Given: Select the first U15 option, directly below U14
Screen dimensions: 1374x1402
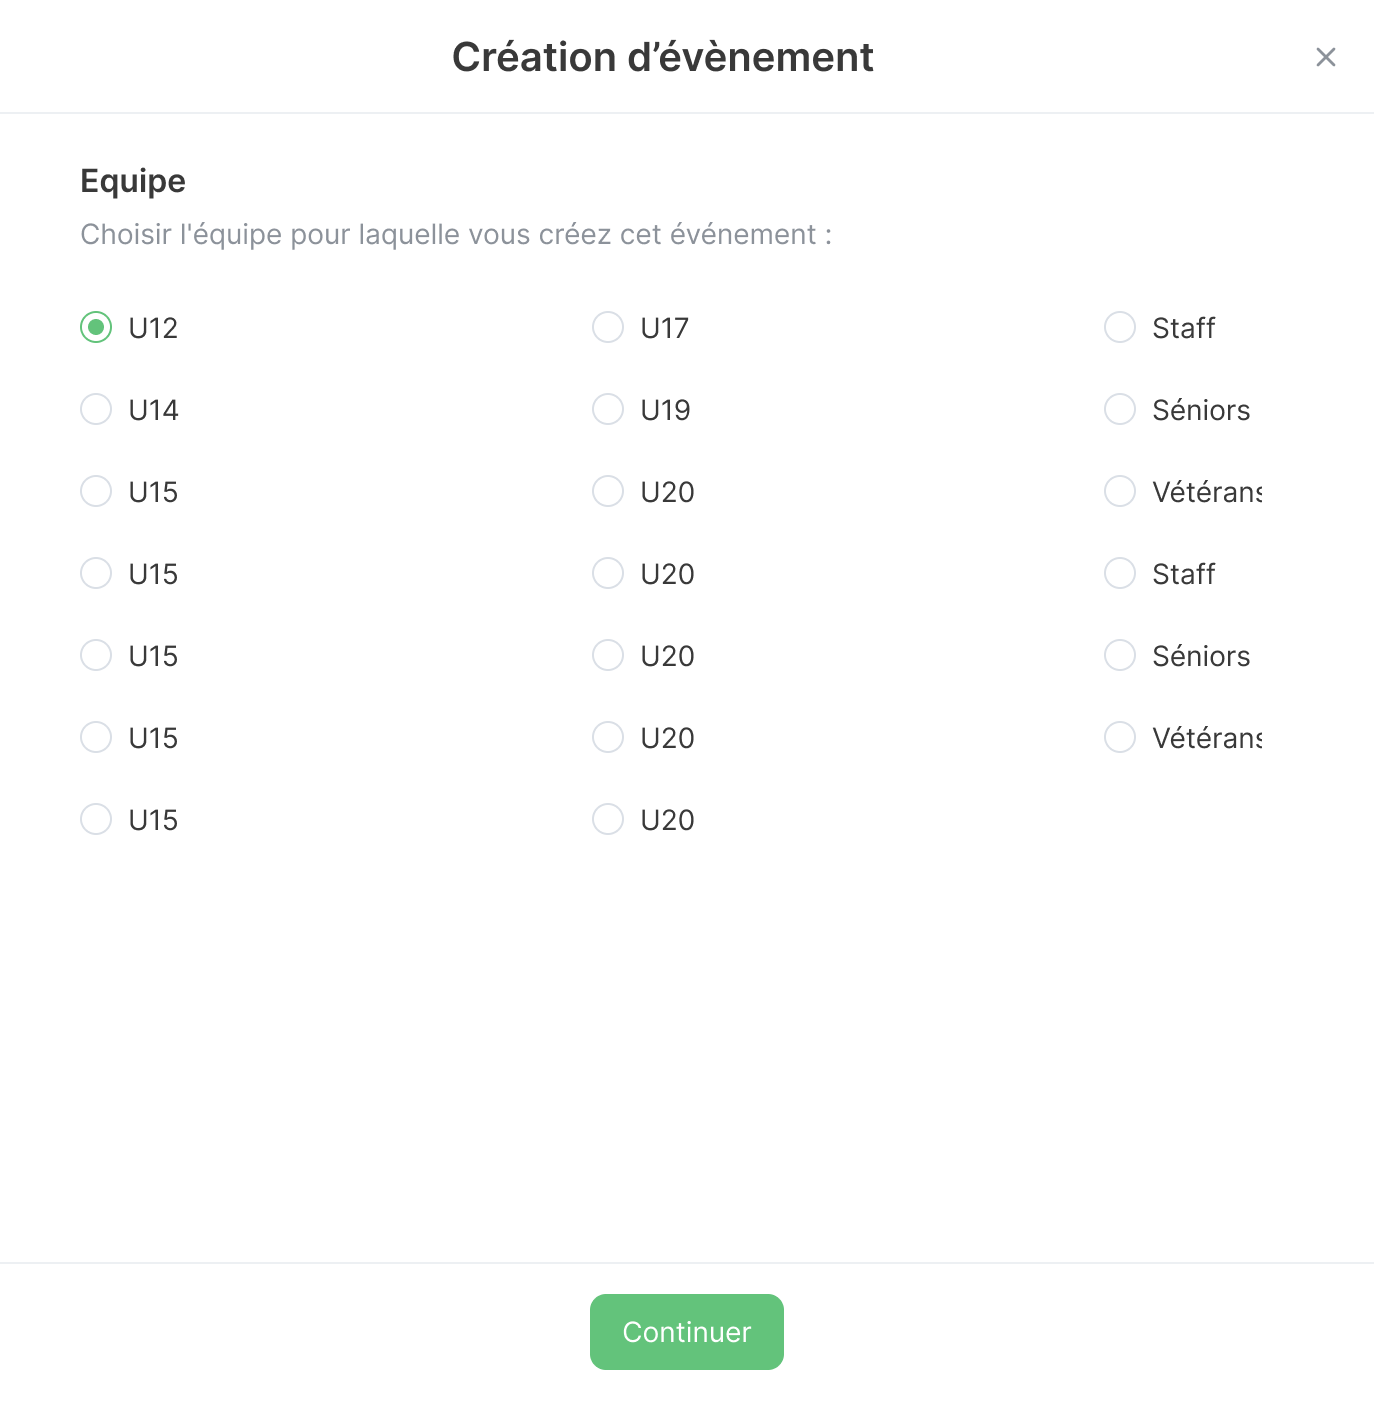Looking at the screenshot, I should click(96, 492).
